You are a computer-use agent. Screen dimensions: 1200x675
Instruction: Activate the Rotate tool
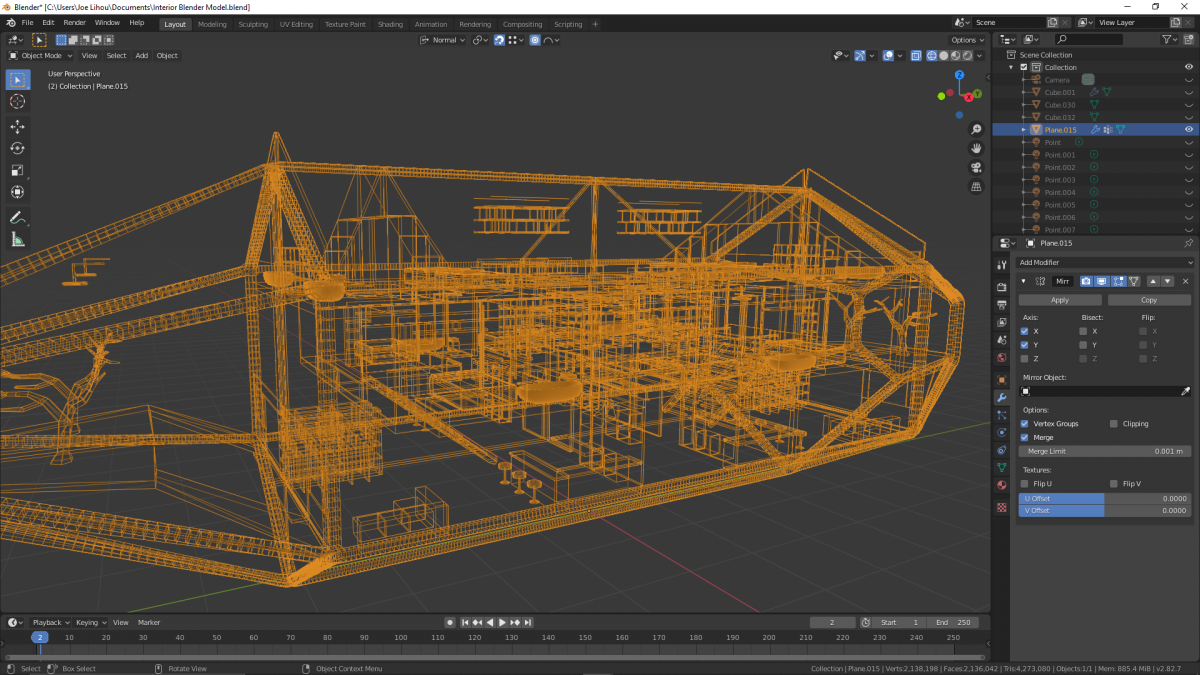pos(17,149)
